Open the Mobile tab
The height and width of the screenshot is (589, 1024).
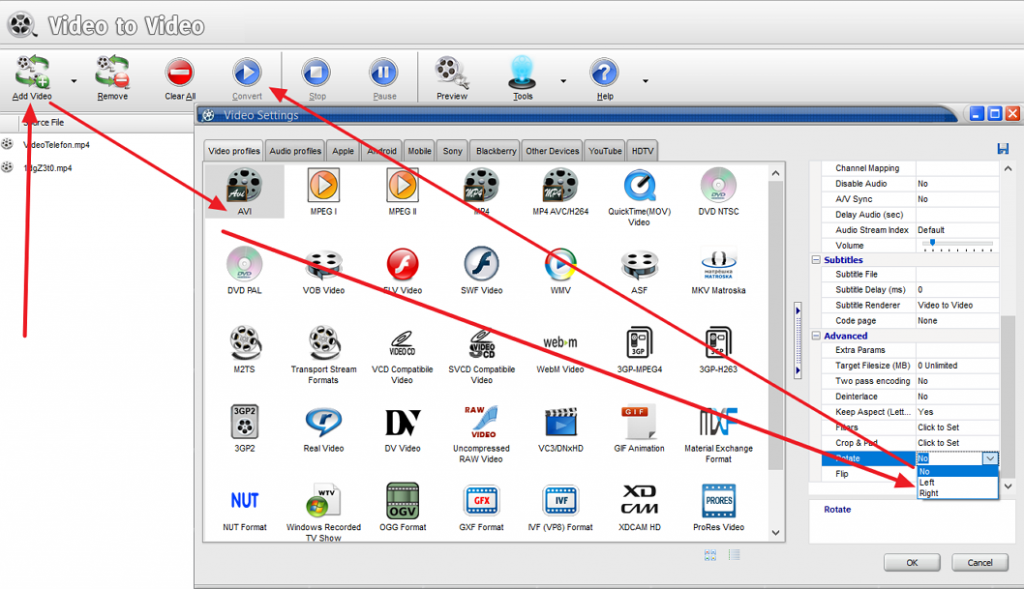[x=419, y=151]
